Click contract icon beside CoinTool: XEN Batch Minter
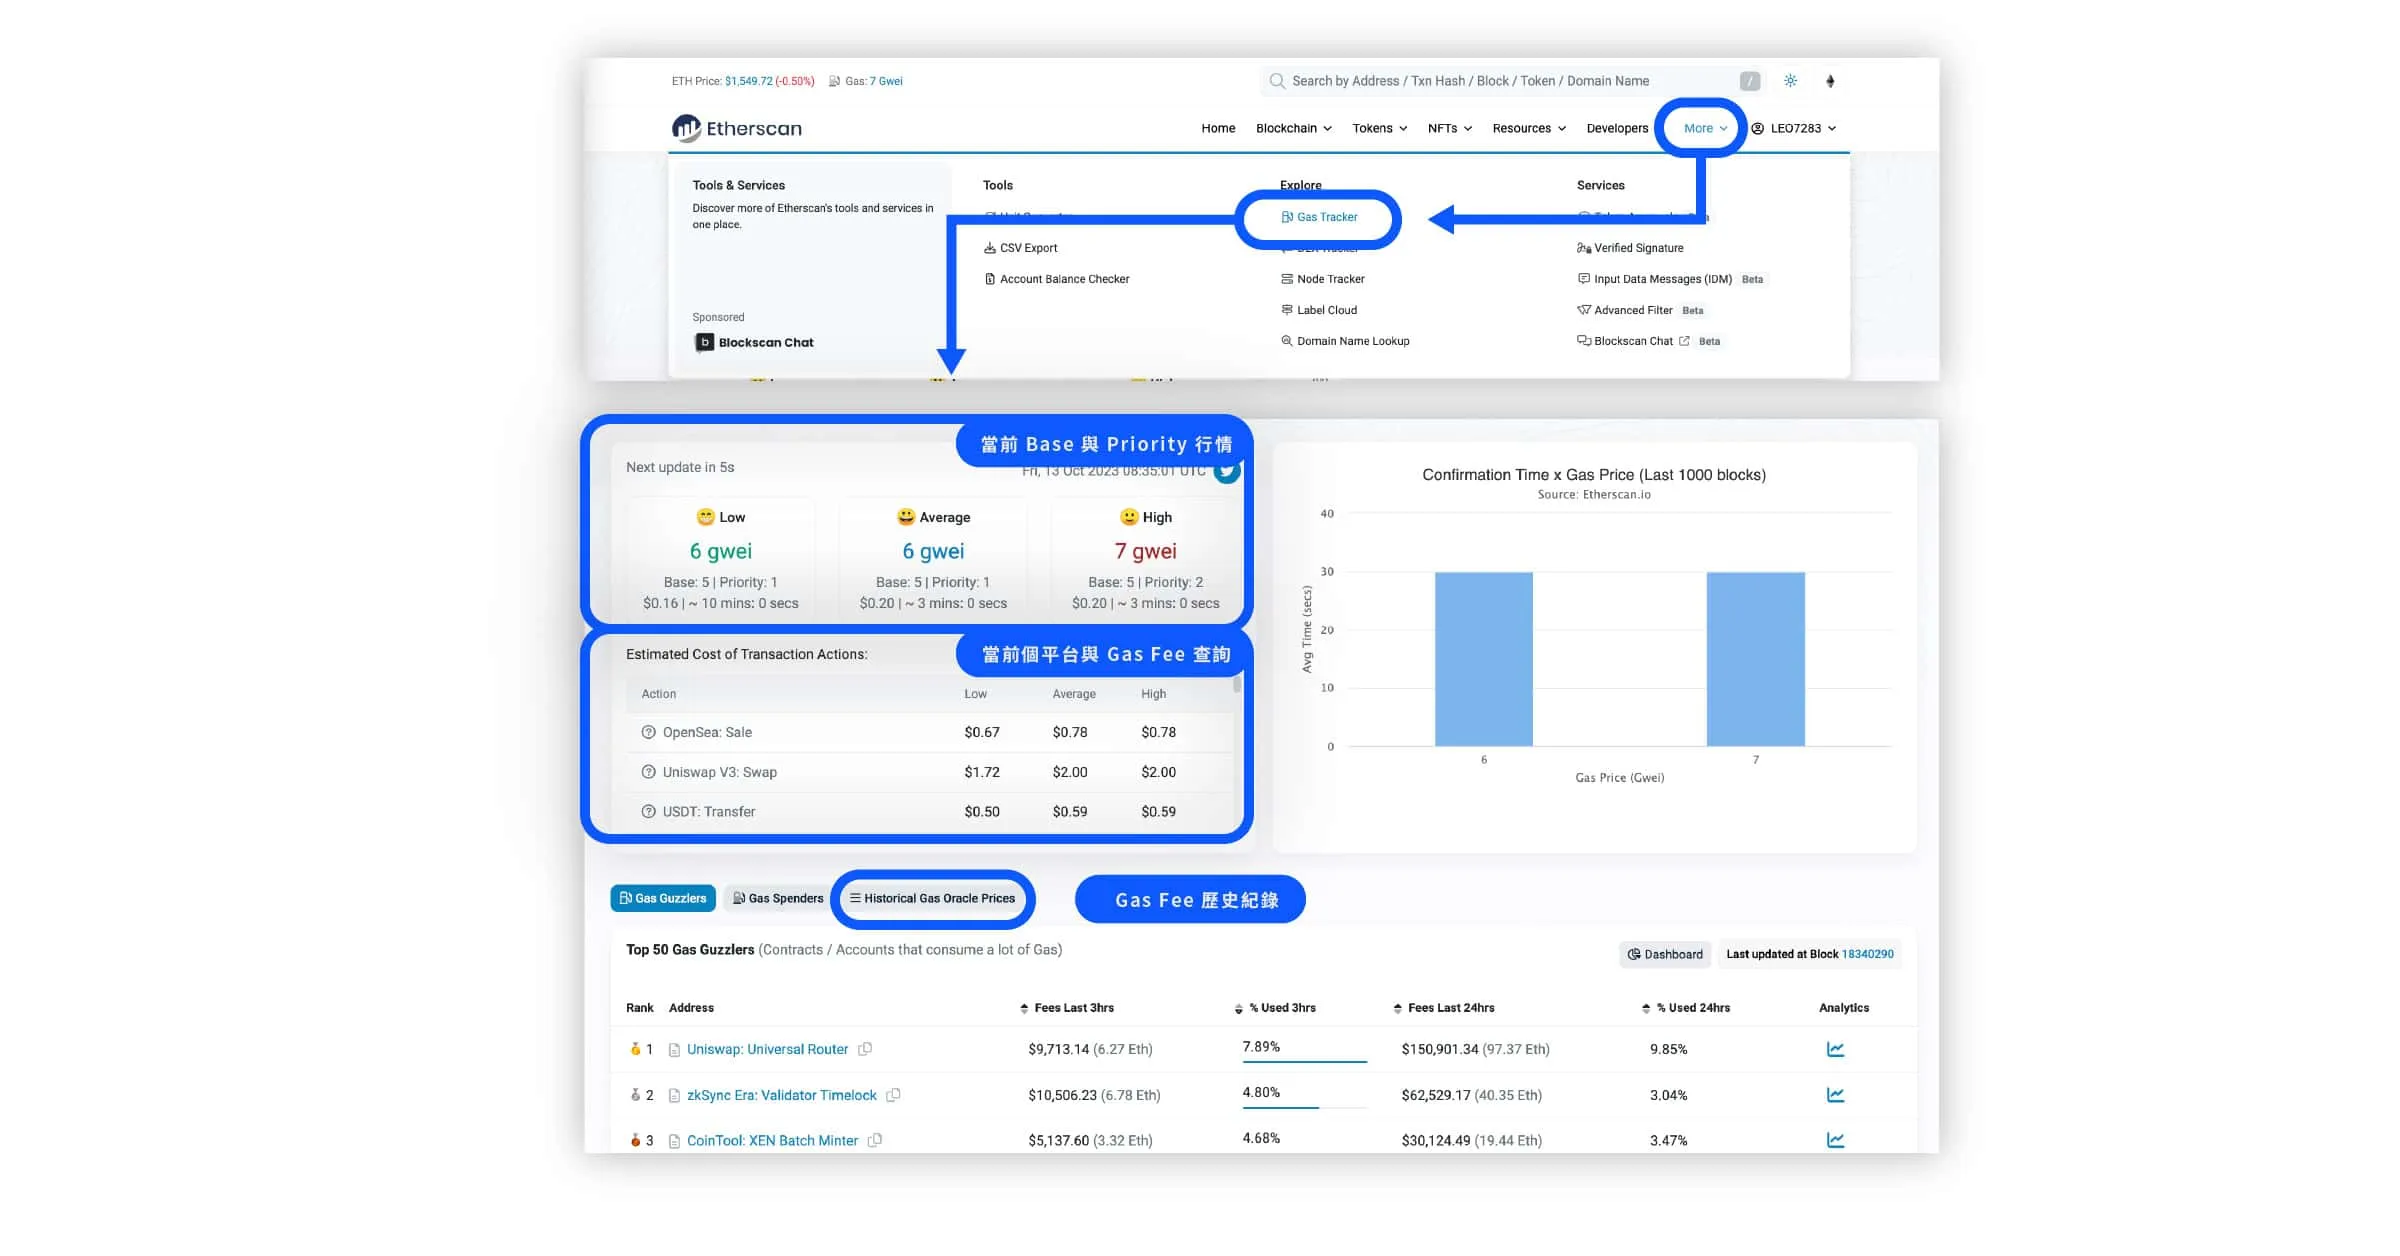Viewport: 2400px width, 1256px height. coord(674,1141)
